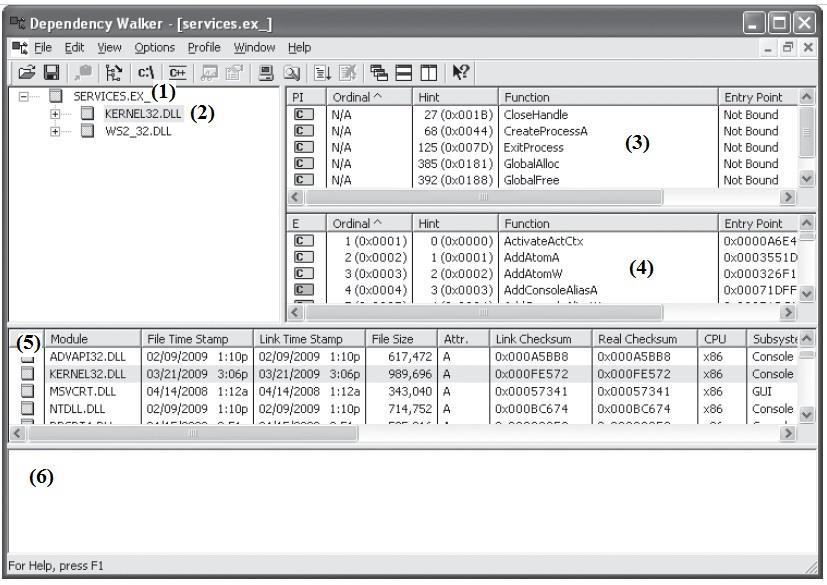827x585 pixels.
Task: Click module icon in MSVCRT.DLL list row
Action: pos(27,391)
